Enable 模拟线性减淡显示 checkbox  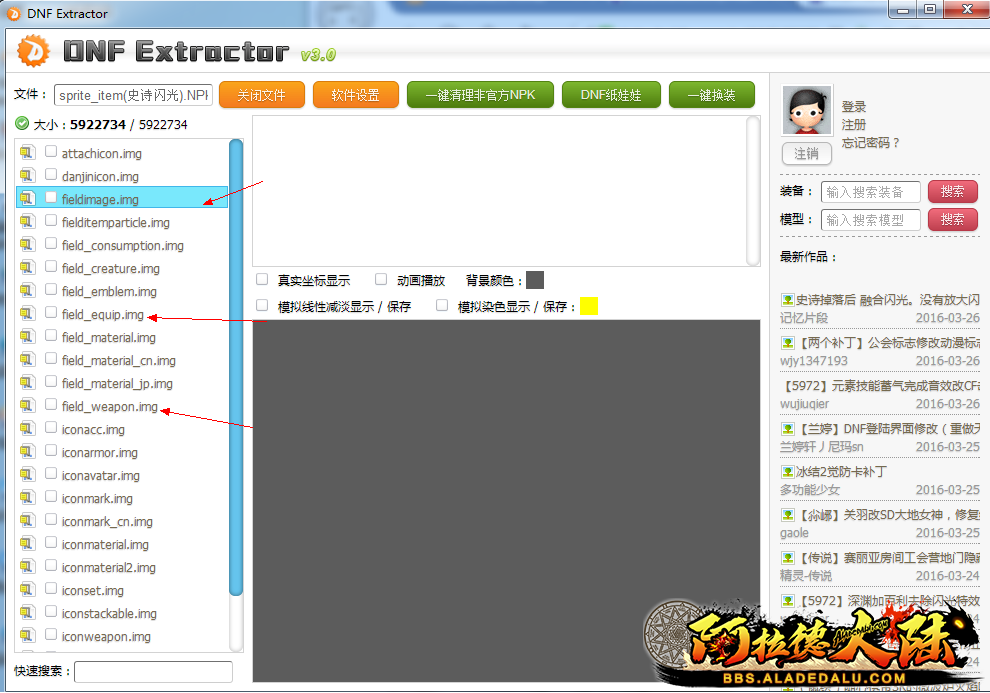[x=262, y=306]
